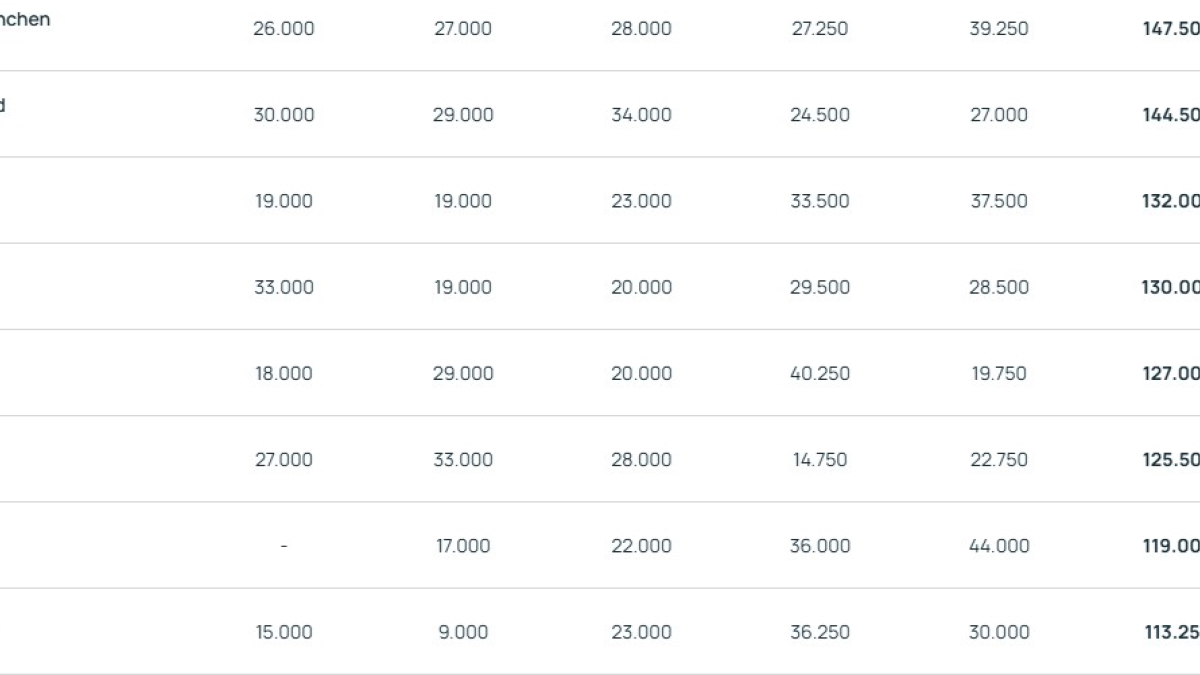Click the truncated team name ending in "nchen"
This screenshot has width=1200, height=675.
(25, 19)
